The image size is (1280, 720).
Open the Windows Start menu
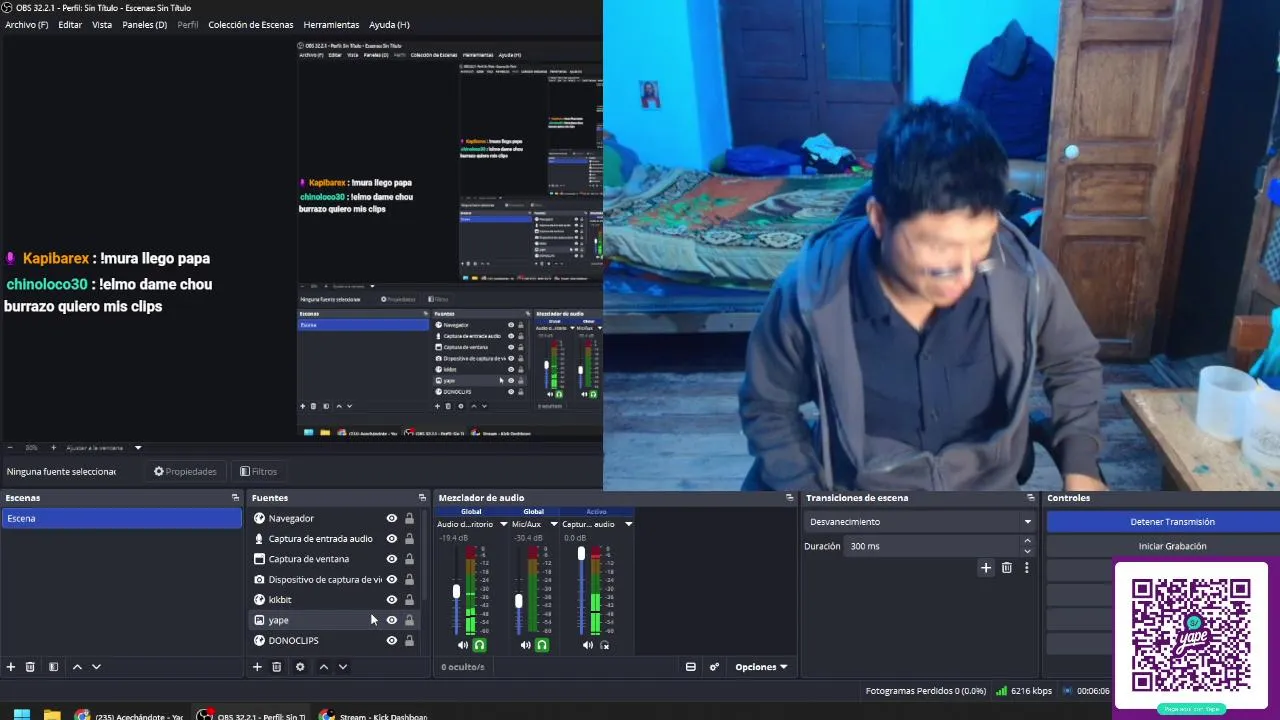tap(21, 715)
